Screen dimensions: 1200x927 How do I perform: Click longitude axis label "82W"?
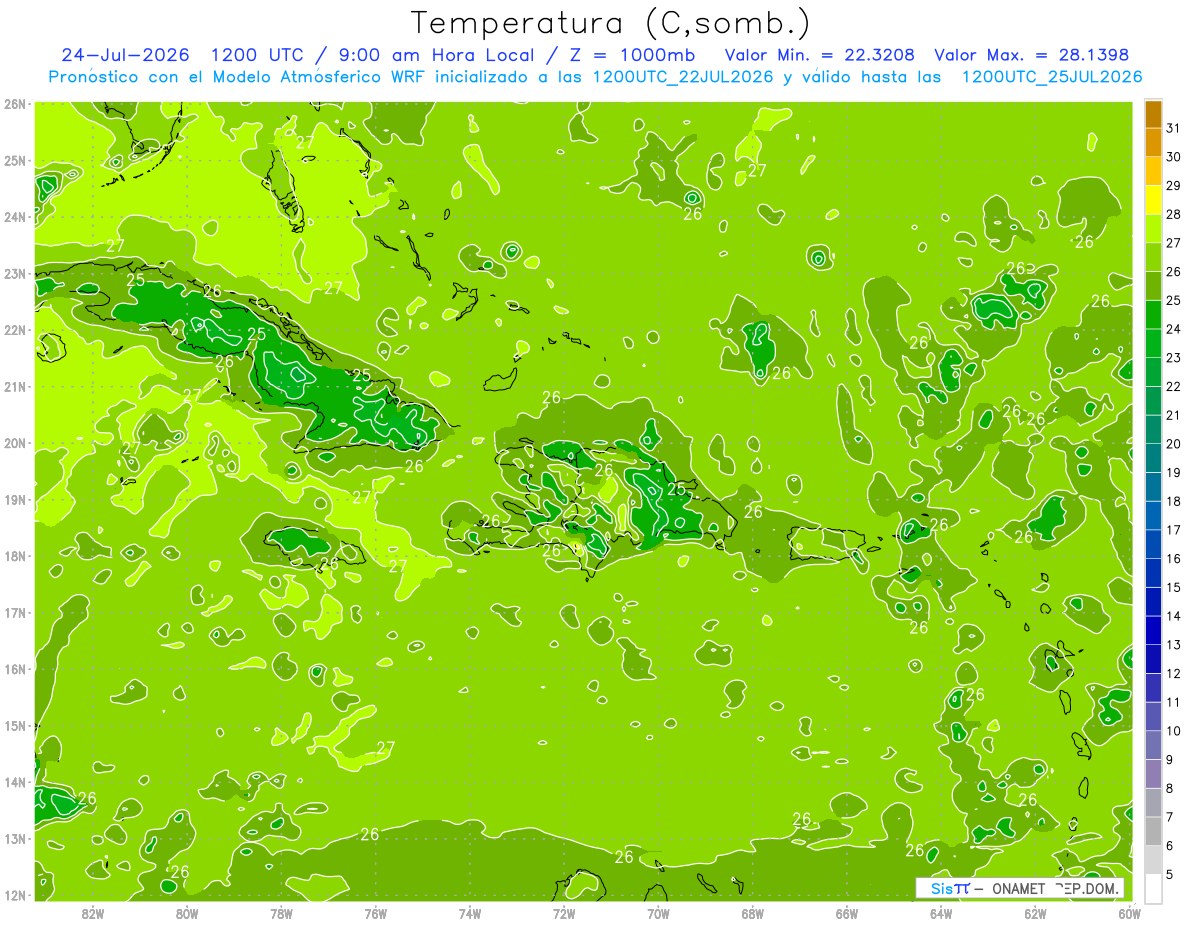[x=93, y=912]
